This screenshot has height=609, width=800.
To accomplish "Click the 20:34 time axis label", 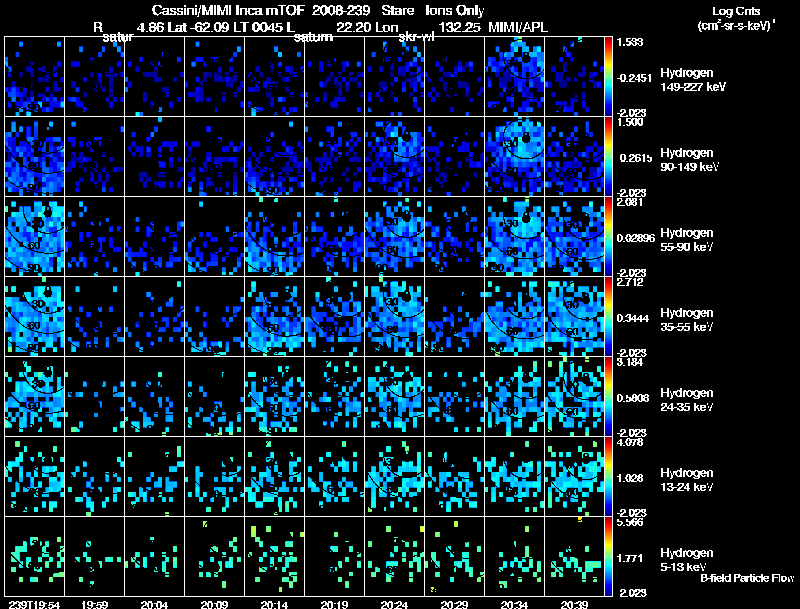I will point(514,604).
